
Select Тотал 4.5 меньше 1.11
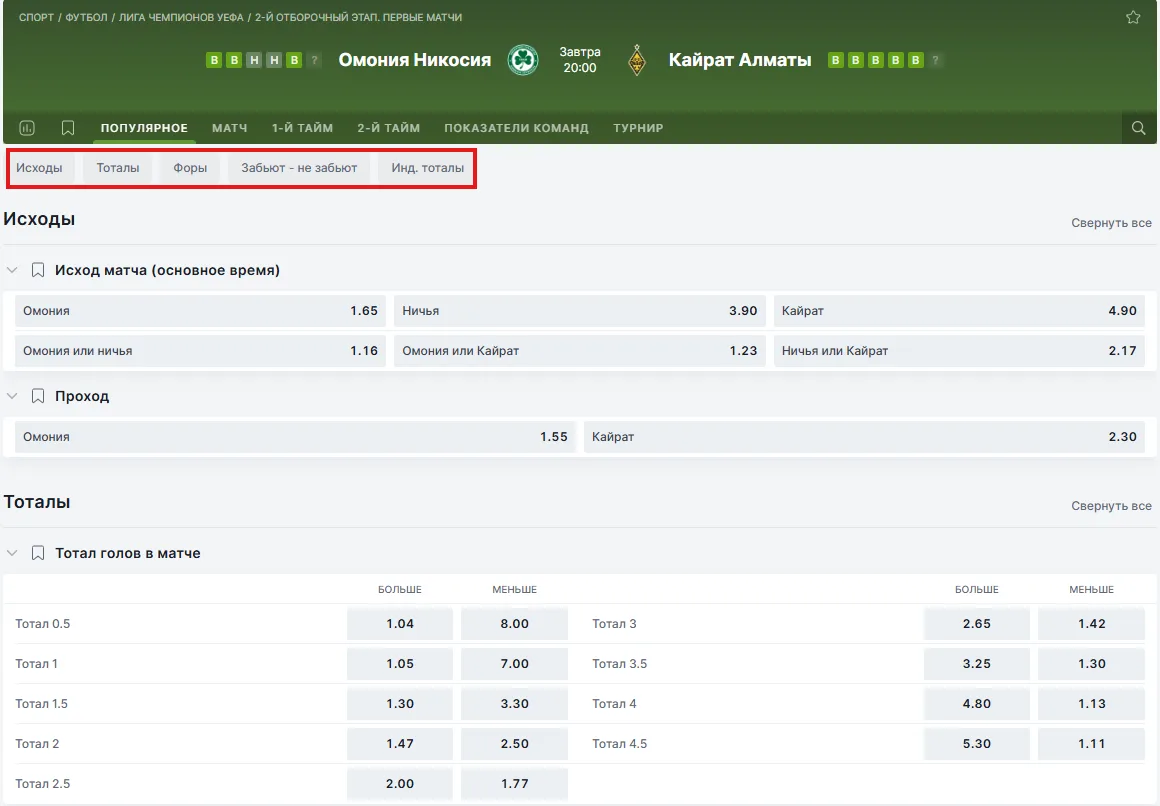coord(1091,744)
